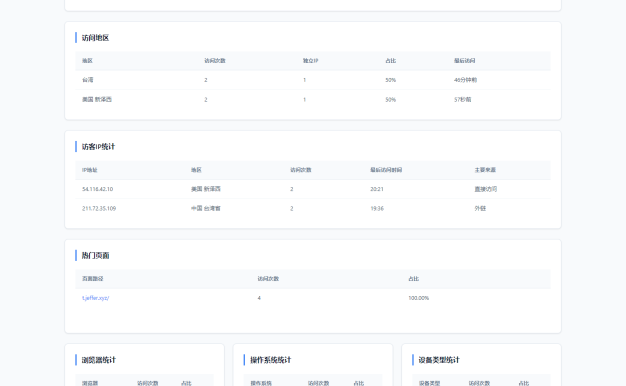This screenshot has width=626, height=386.
Task: Click the 访问次数 header in 访客IP统计 table
Action: [x=301, y=170]
